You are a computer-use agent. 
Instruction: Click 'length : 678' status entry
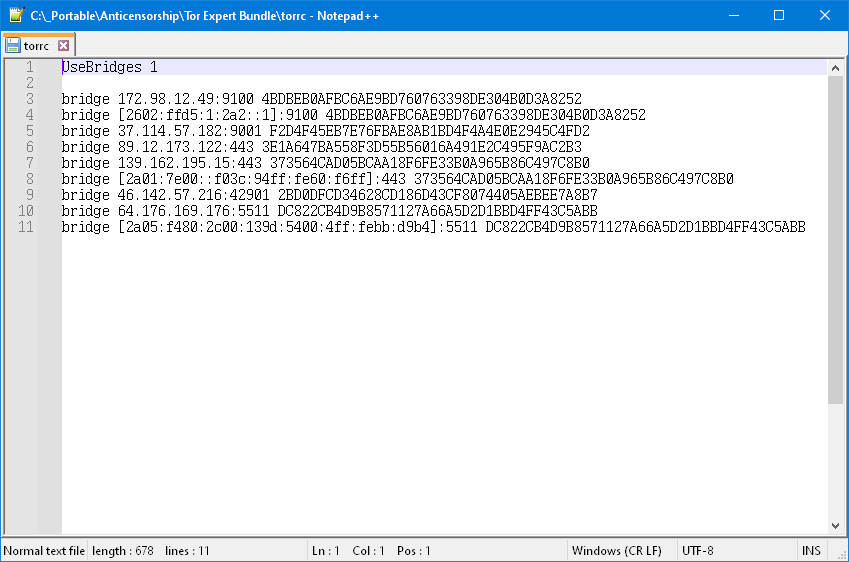click(x=122, y=551)
